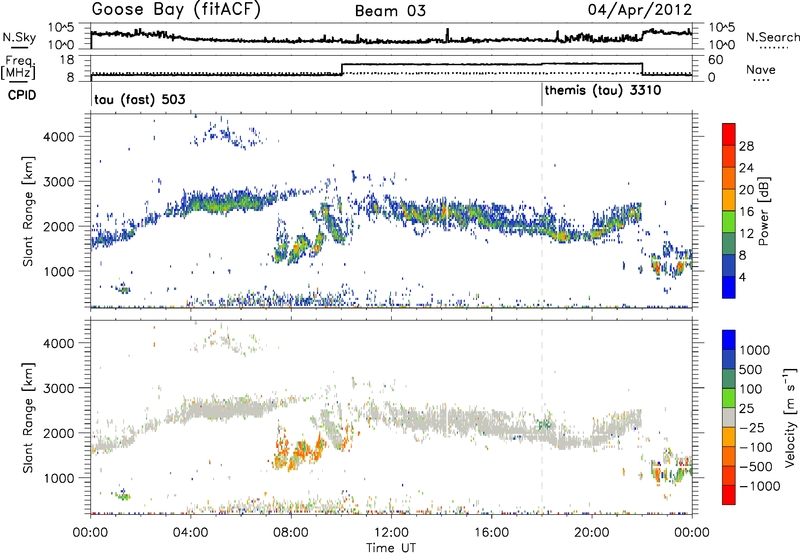Pick the dark green 100–500 velocity color
The height and width of the screenshot is (554, 800).
click(x=729, y=379)
